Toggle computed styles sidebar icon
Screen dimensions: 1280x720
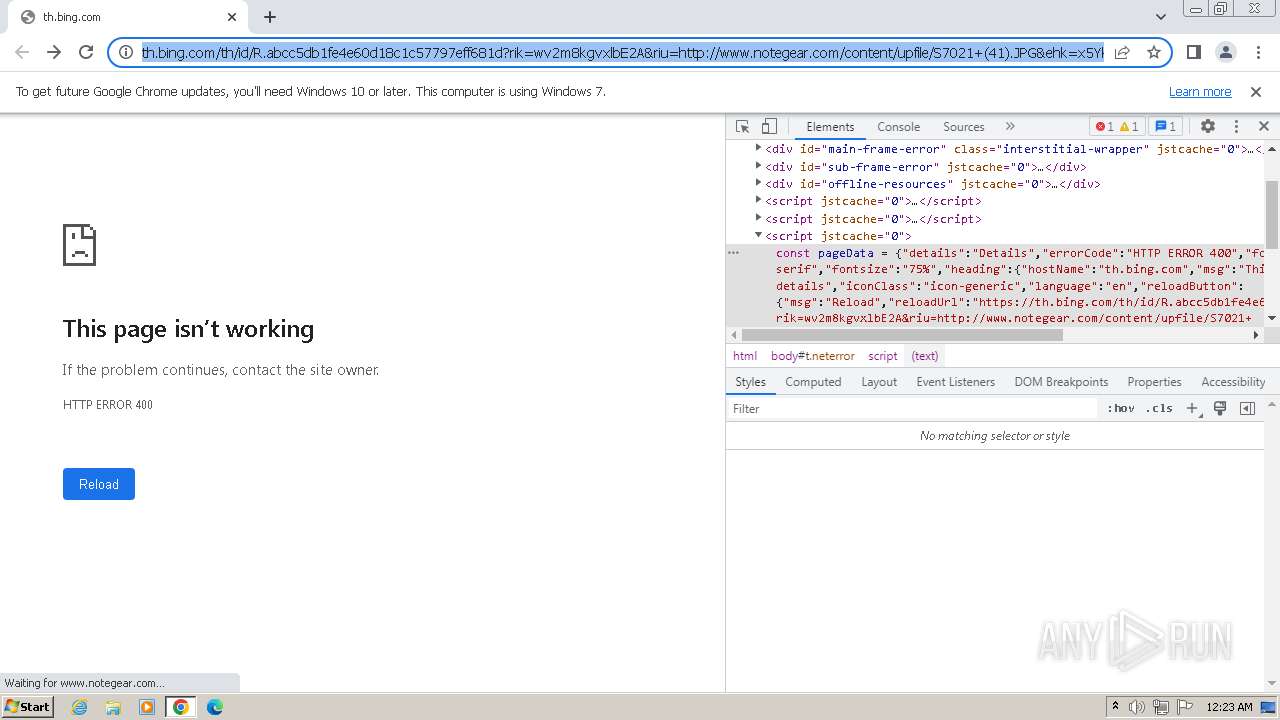[1247, 409]
